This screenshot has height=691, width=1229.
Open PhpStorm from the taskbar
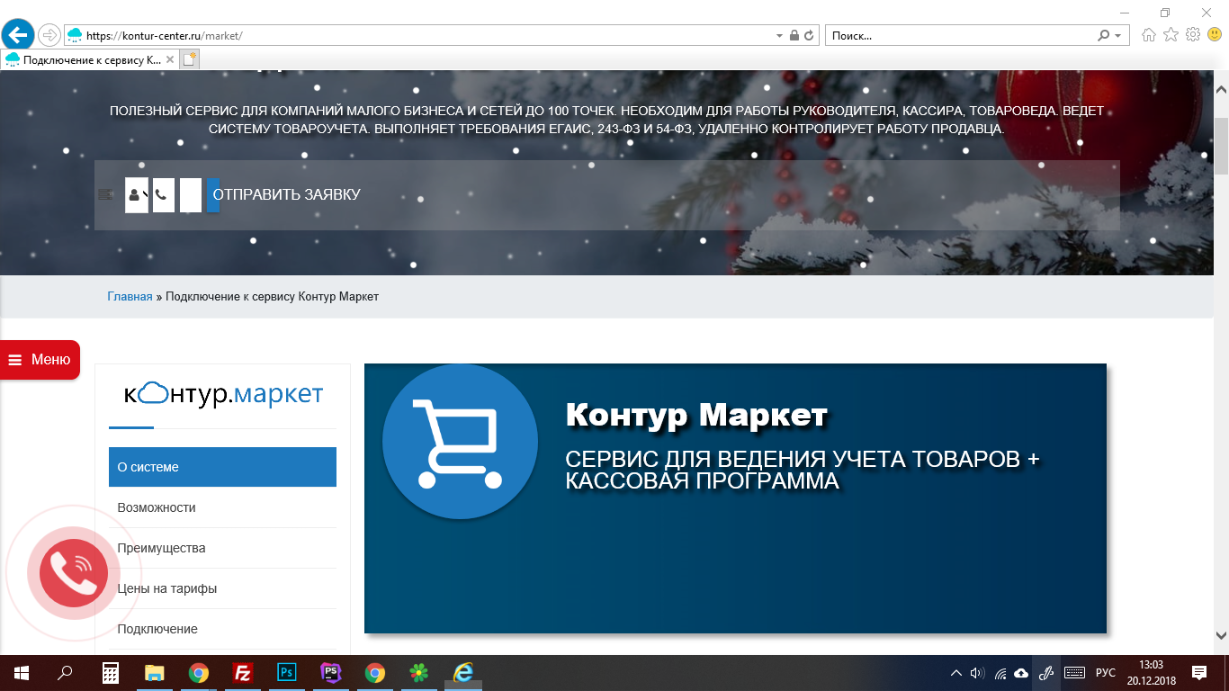coord(330,673)
